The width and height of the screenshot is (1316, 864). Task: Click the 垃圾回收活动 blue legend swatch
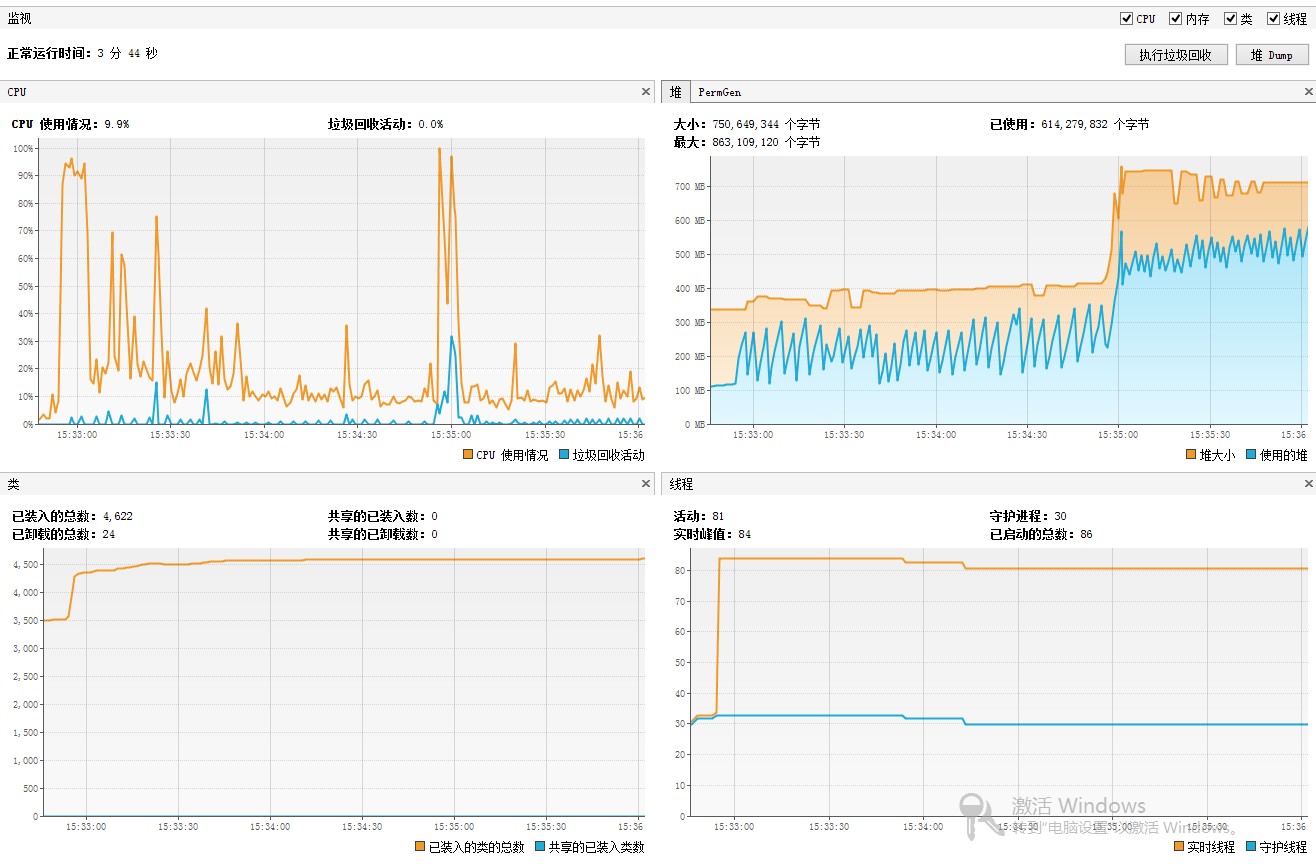coord(564,455)
